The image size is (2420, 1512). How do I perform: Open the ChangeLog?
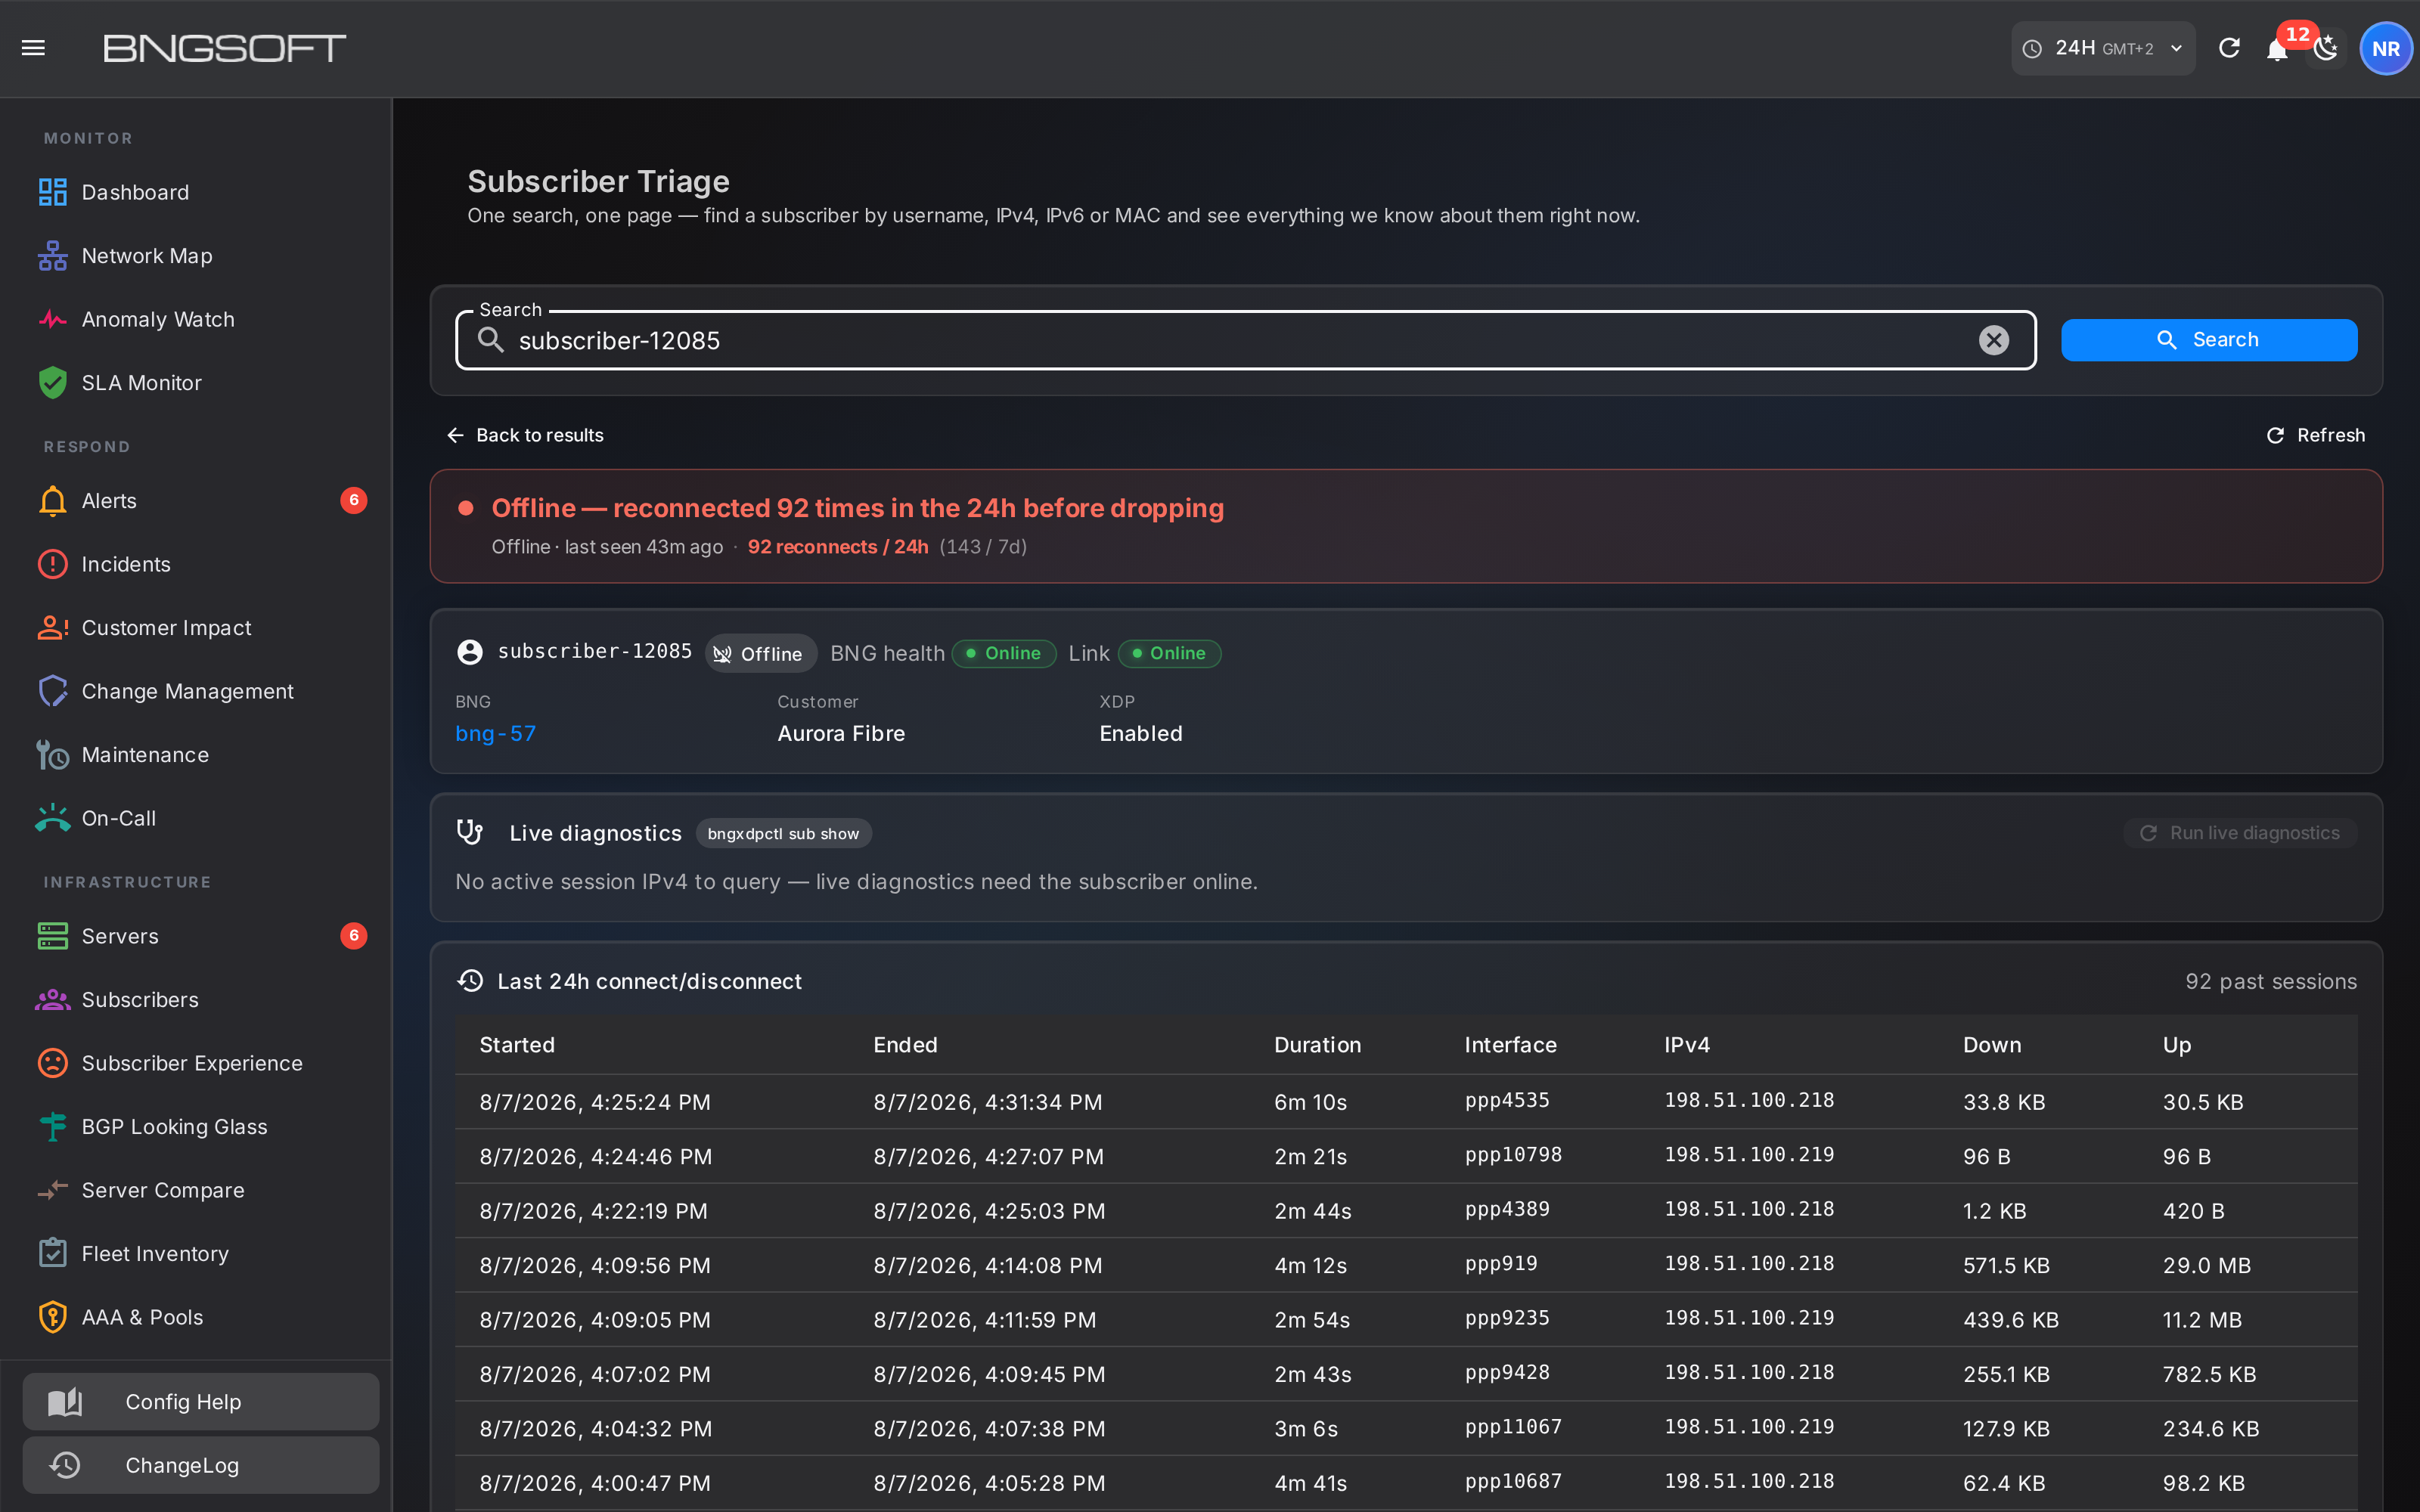point(201,1465)
